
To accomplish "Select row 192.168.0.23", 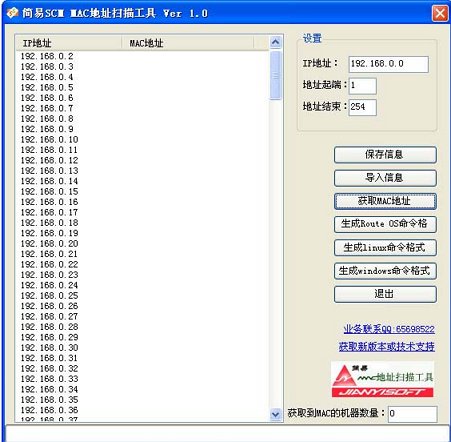I will (142, 275).
